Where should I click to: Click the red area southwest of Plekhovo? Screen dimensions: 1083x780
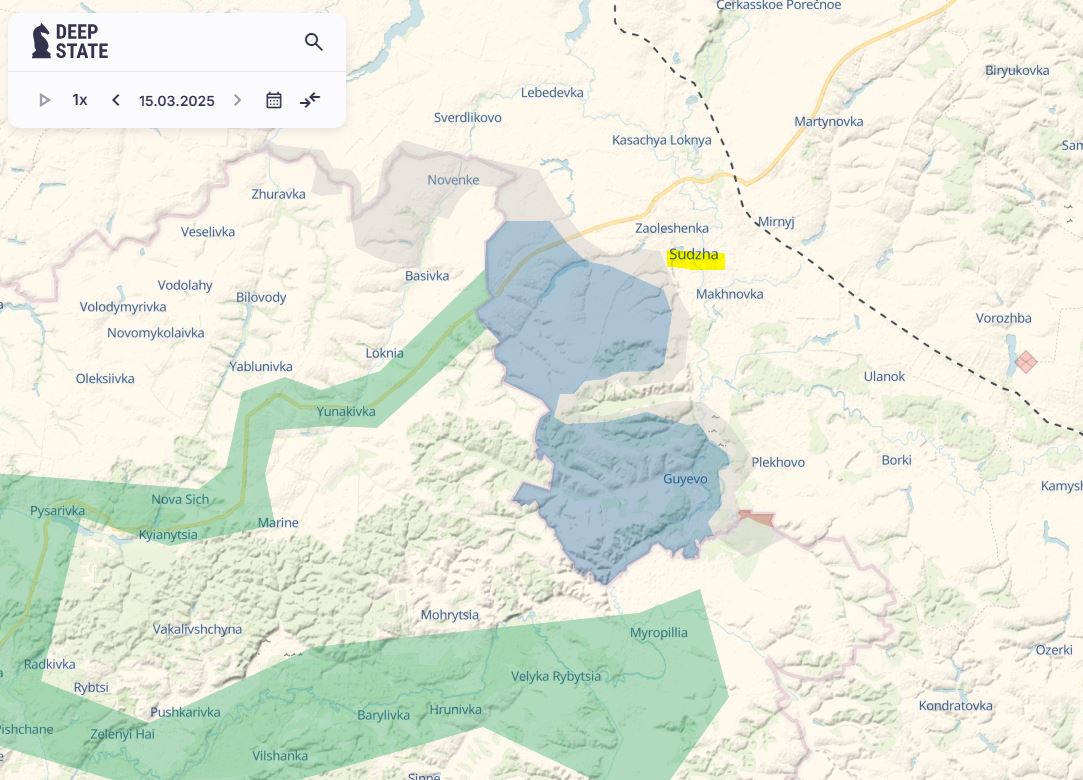(x=755, y=518)
